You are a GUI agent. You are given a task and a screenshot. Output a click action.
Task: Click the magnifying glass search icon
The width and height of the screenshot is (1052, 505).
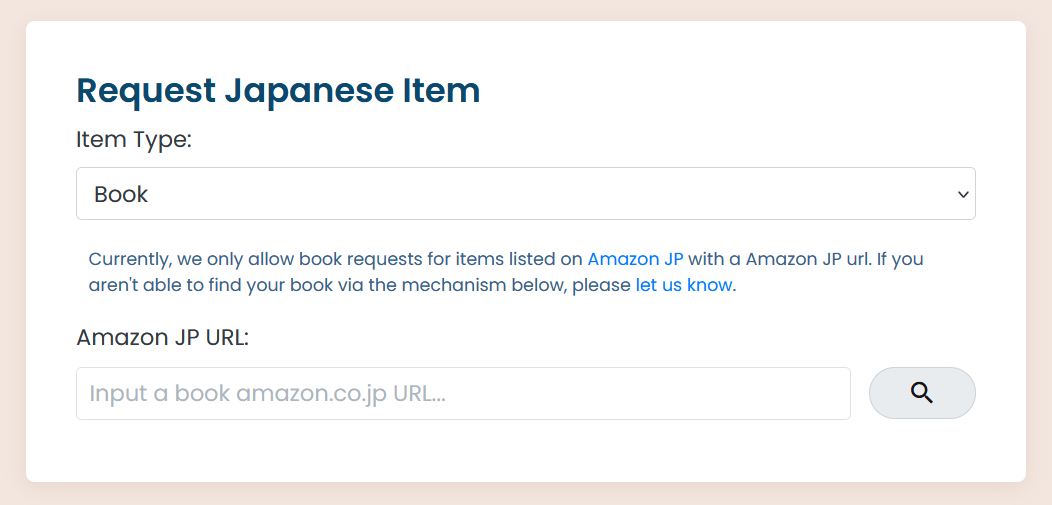coord(922,393)
